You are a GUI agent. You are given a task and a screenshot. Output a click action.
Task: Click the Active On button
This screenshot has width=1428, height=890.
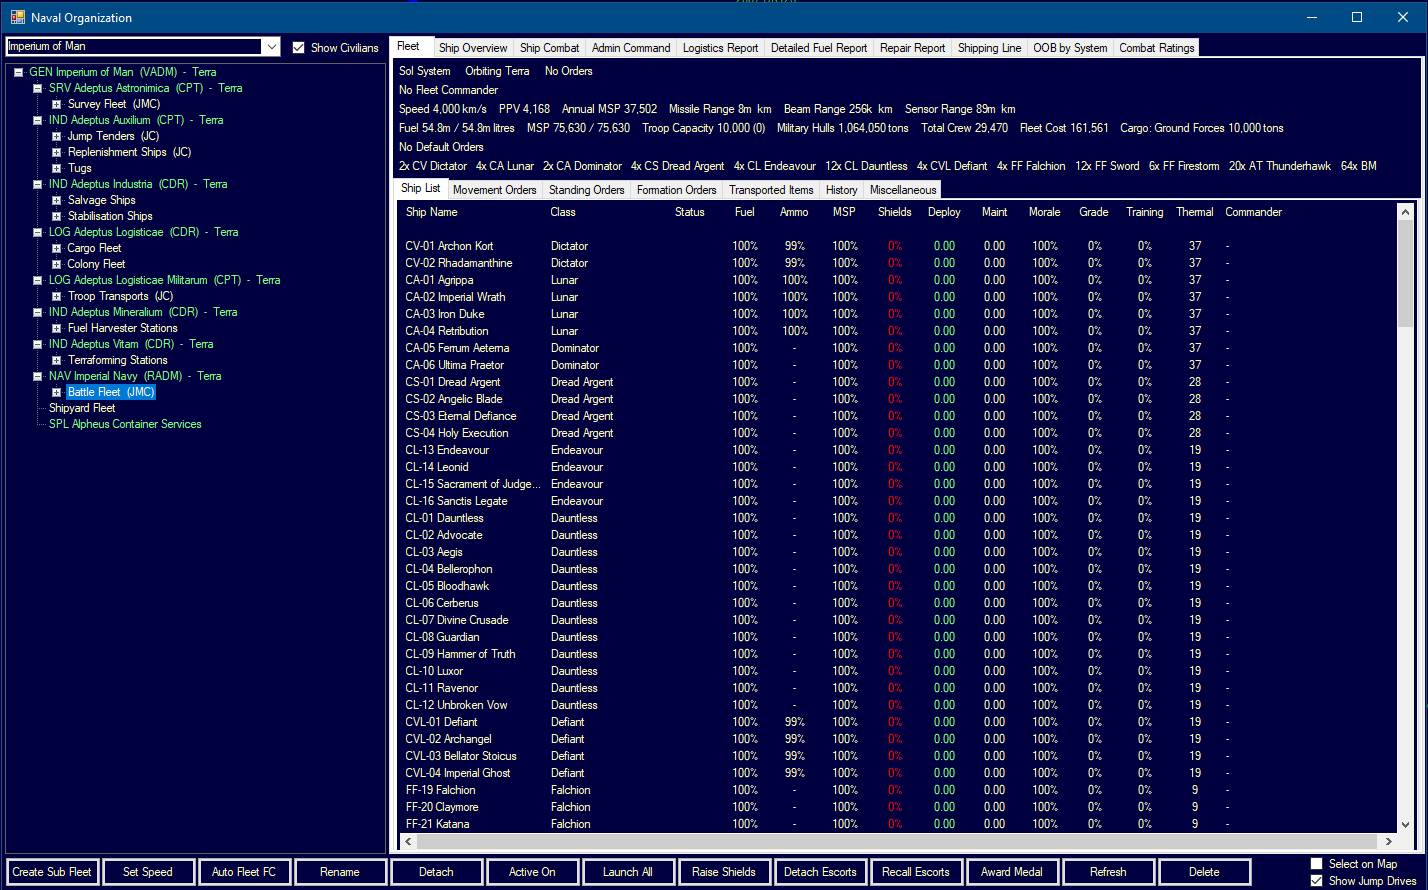point(532,872)
